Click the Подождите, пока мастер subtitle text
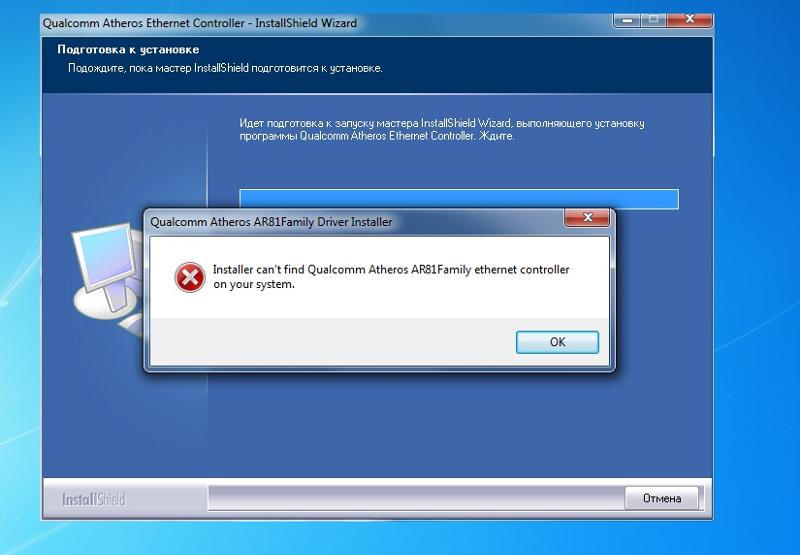Screen dimensions: 800x555 (x=225, y=68)
